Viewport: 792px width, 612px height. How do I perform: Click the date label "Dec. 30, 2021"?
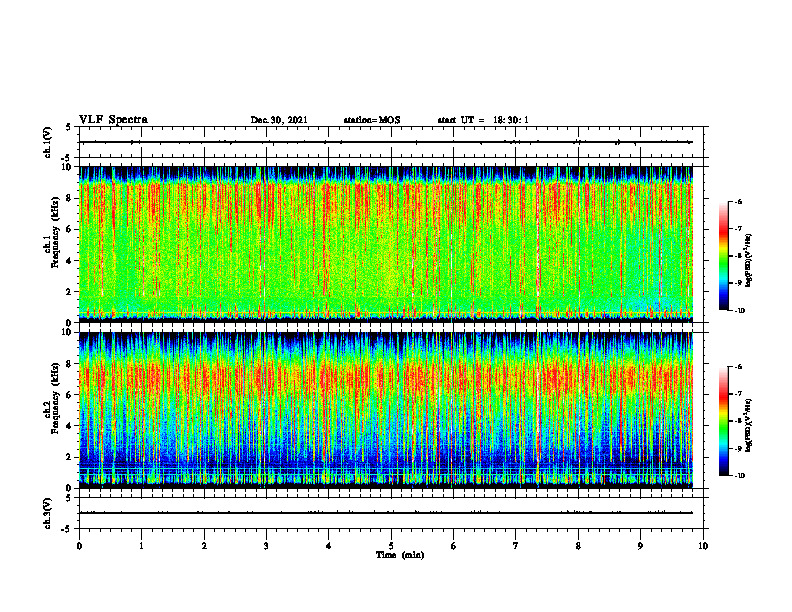pos(279,120)
